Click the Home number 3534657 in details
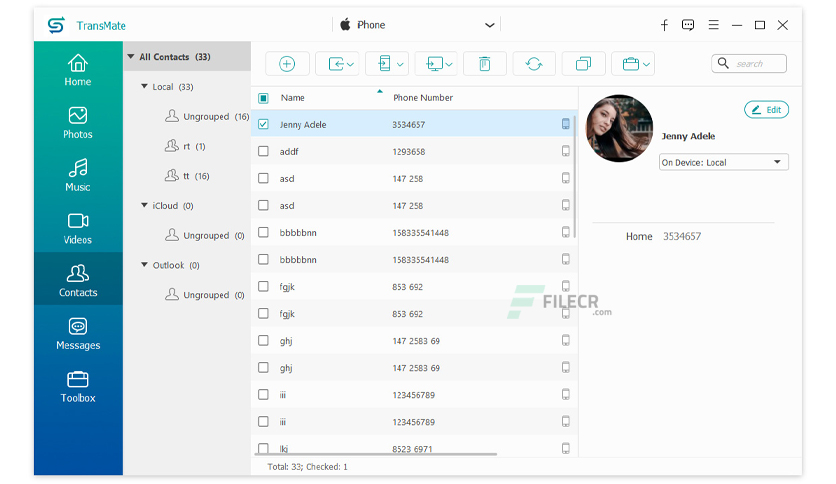The height and width of the screenshot is (484, 836). pos(682,236)
